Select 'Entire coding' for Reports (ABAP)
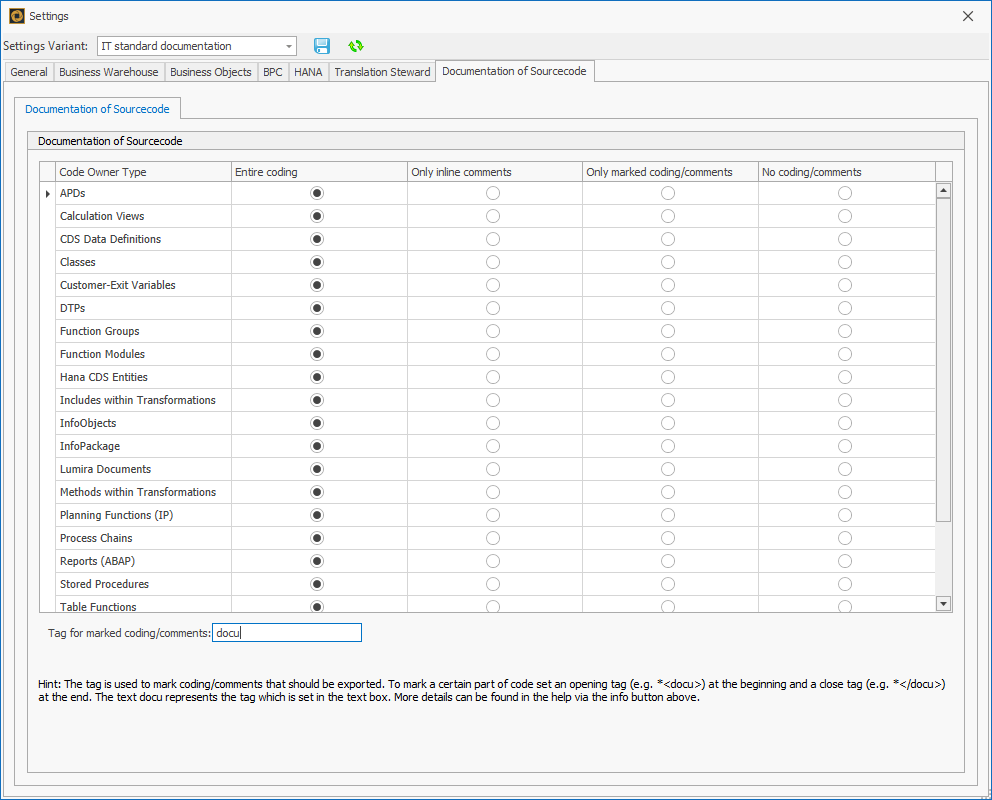The image size is (992, 800). [x=317, y=561]
